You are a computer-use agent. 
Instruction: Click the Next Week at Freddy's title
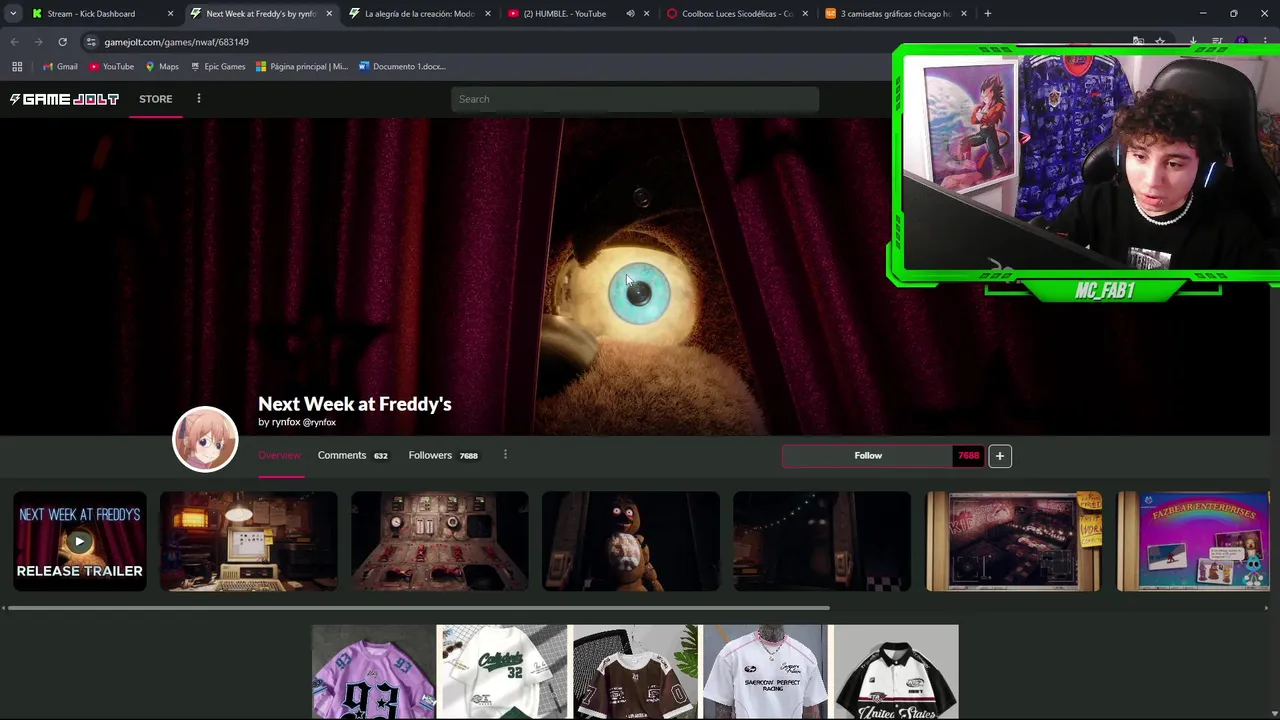coord(355,404)
